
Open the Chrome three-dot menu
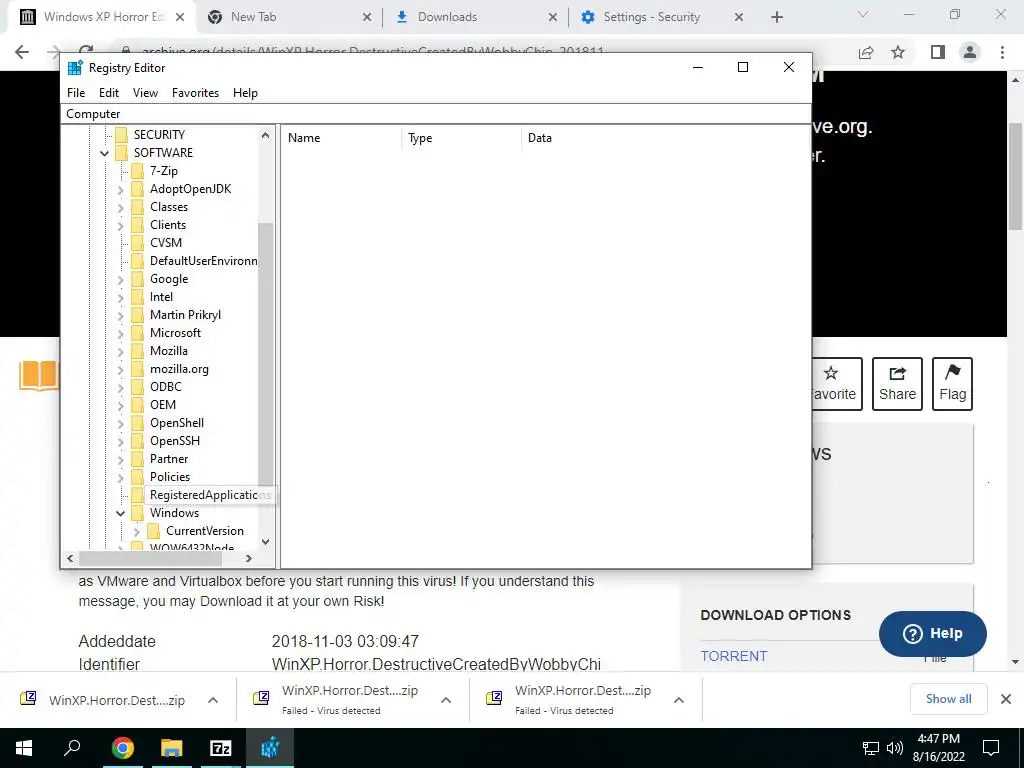1002,52
